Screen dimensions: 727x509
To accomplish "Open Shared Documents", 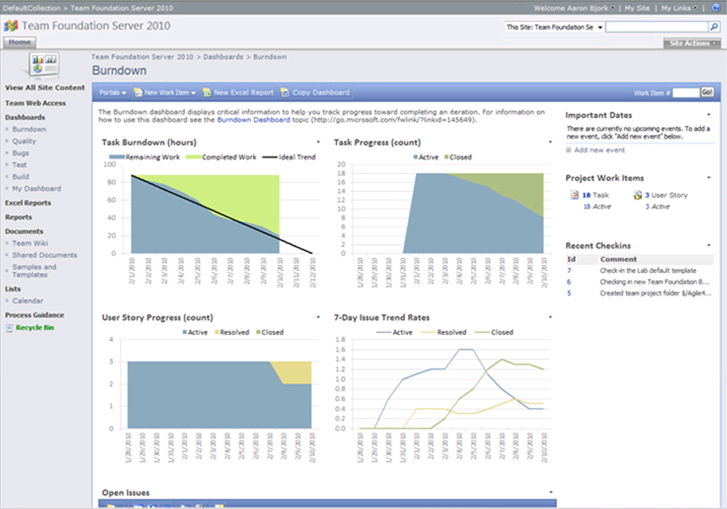I will click(x=45, y=255).
